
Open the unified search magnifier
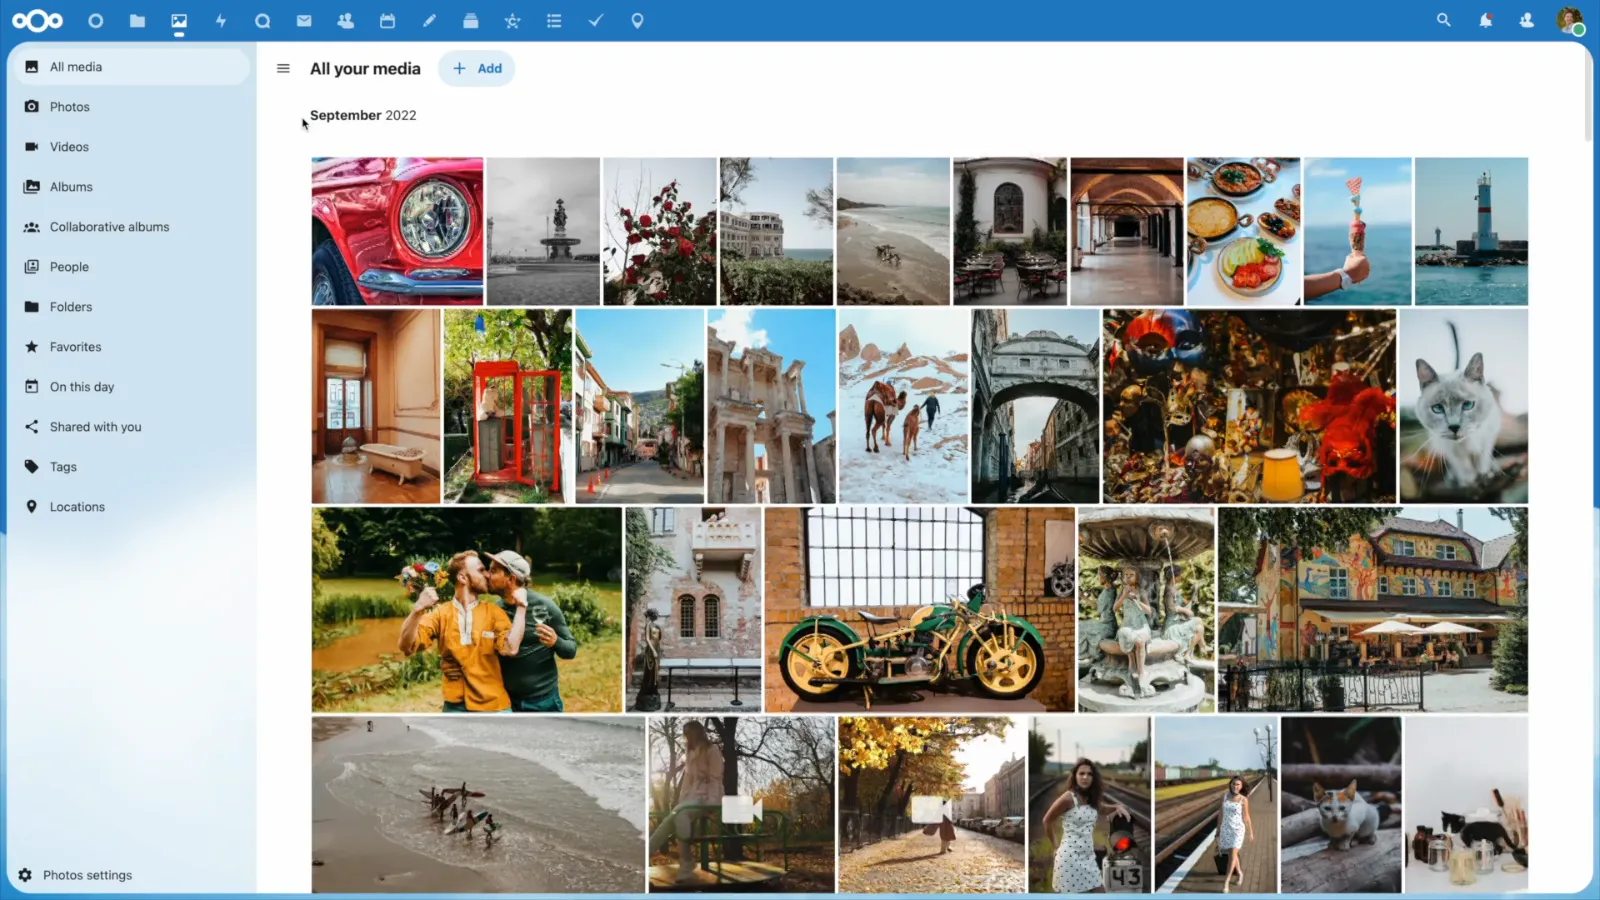pyautogui.click(x=1444, y=20)
